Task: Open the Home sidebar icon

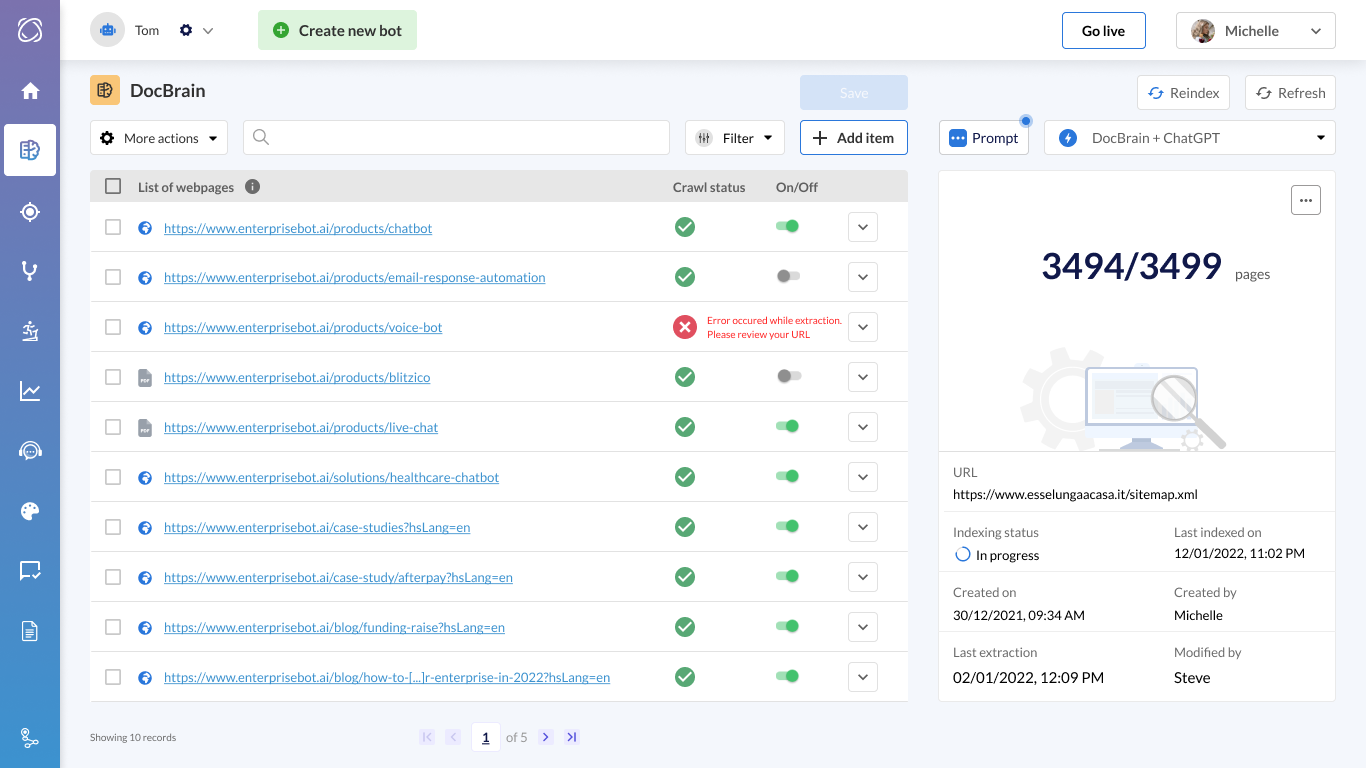Action: [x=29, y=89]
